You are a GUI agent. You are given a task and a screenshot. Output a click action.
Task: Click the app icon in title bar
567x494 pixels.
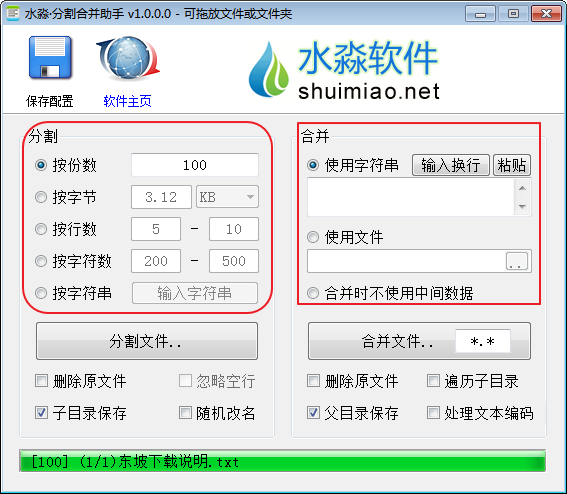[x=13, y=13]
